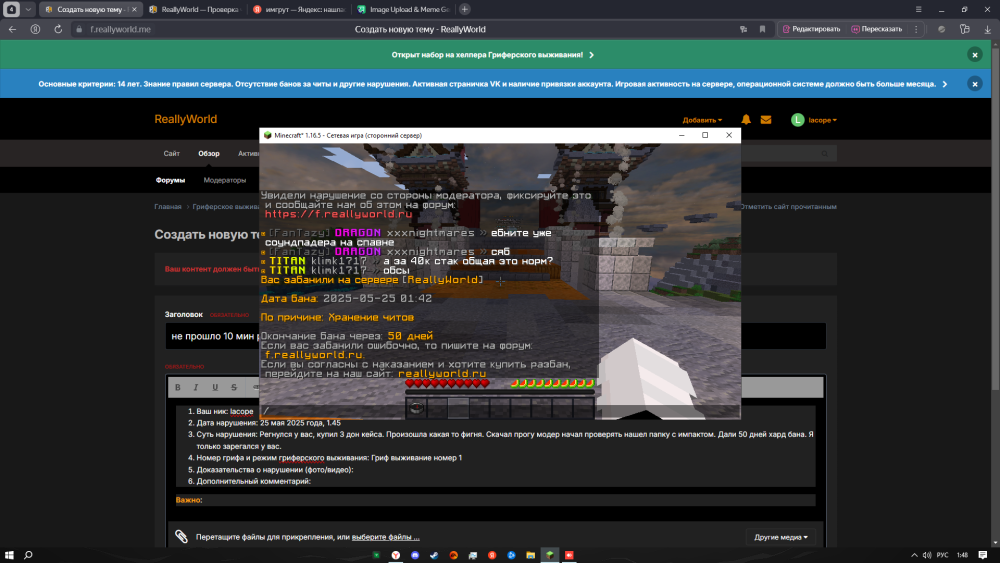Open Windows taskbar search
This screenshot has width=1000, height=563.
pyautogui.click(x=28, y=555)
